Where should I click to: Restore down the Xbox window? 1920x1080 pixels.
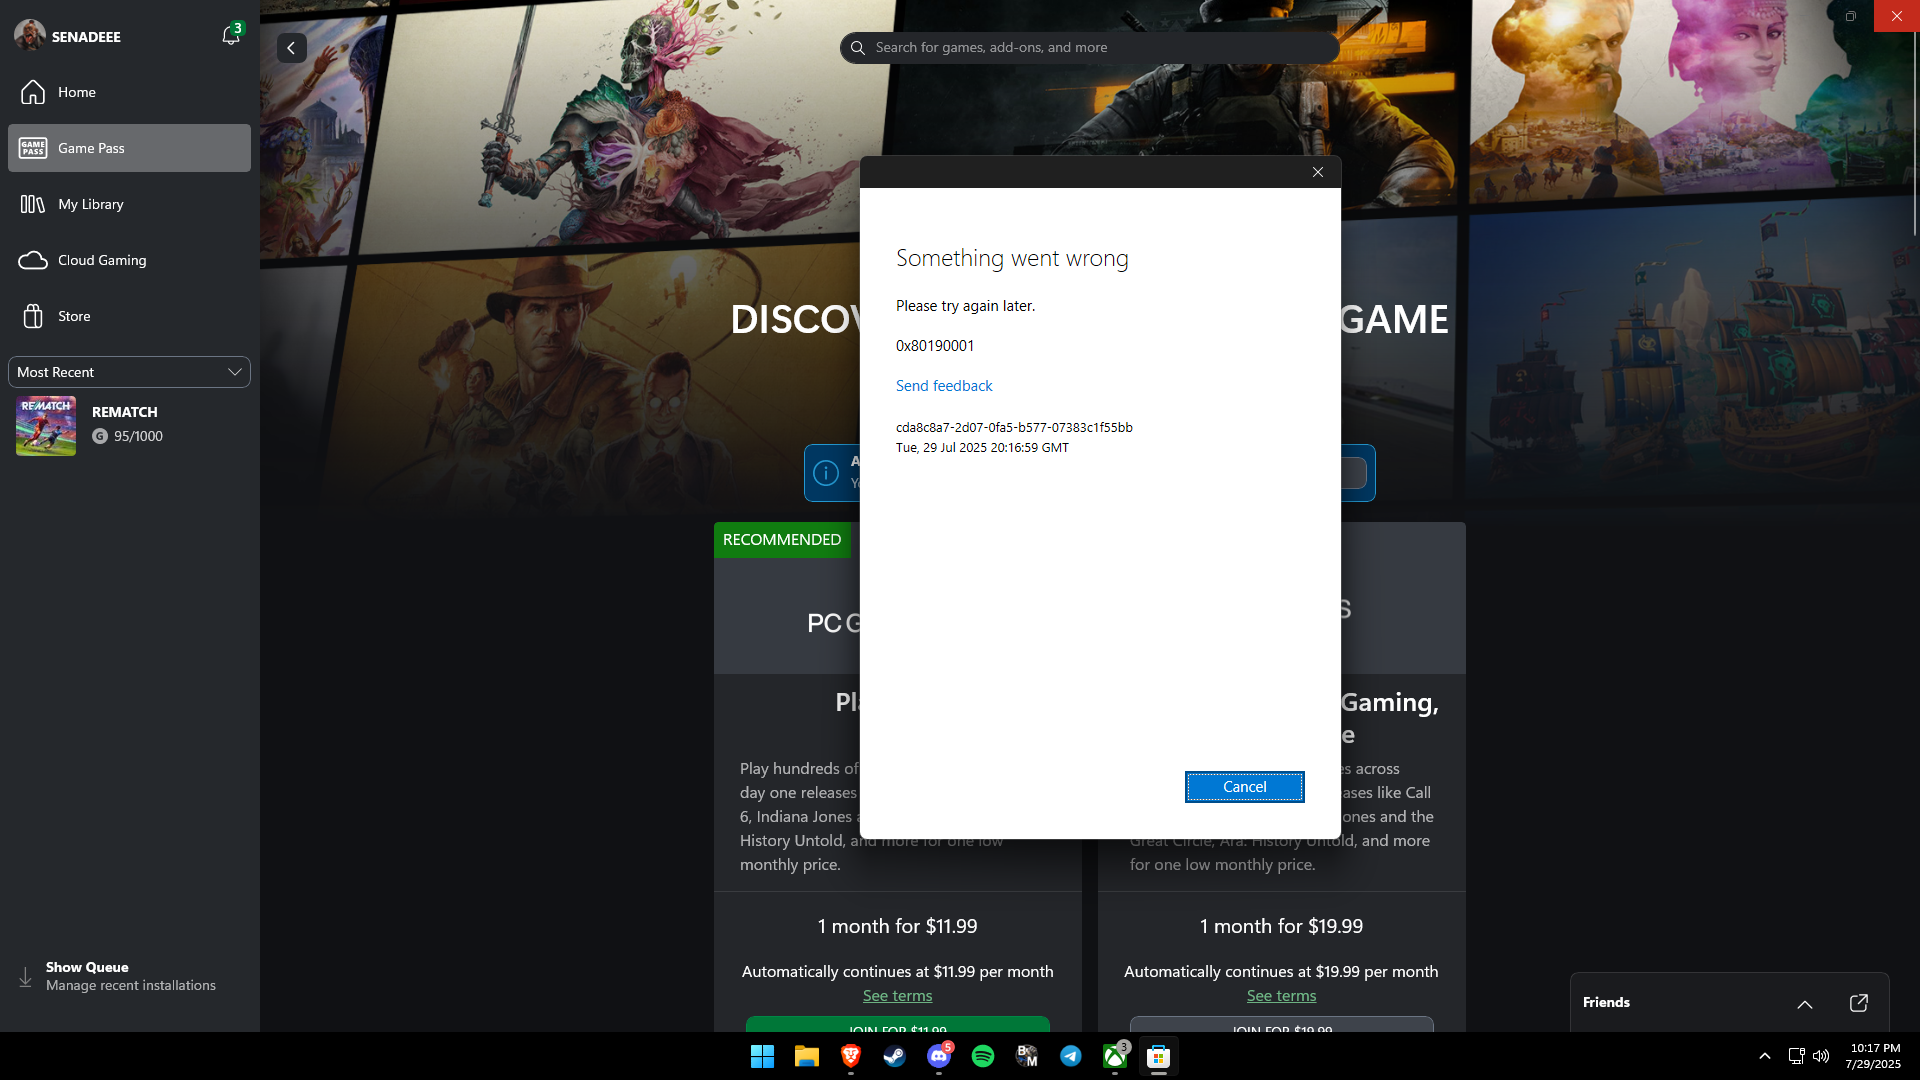click(1851, 16)
